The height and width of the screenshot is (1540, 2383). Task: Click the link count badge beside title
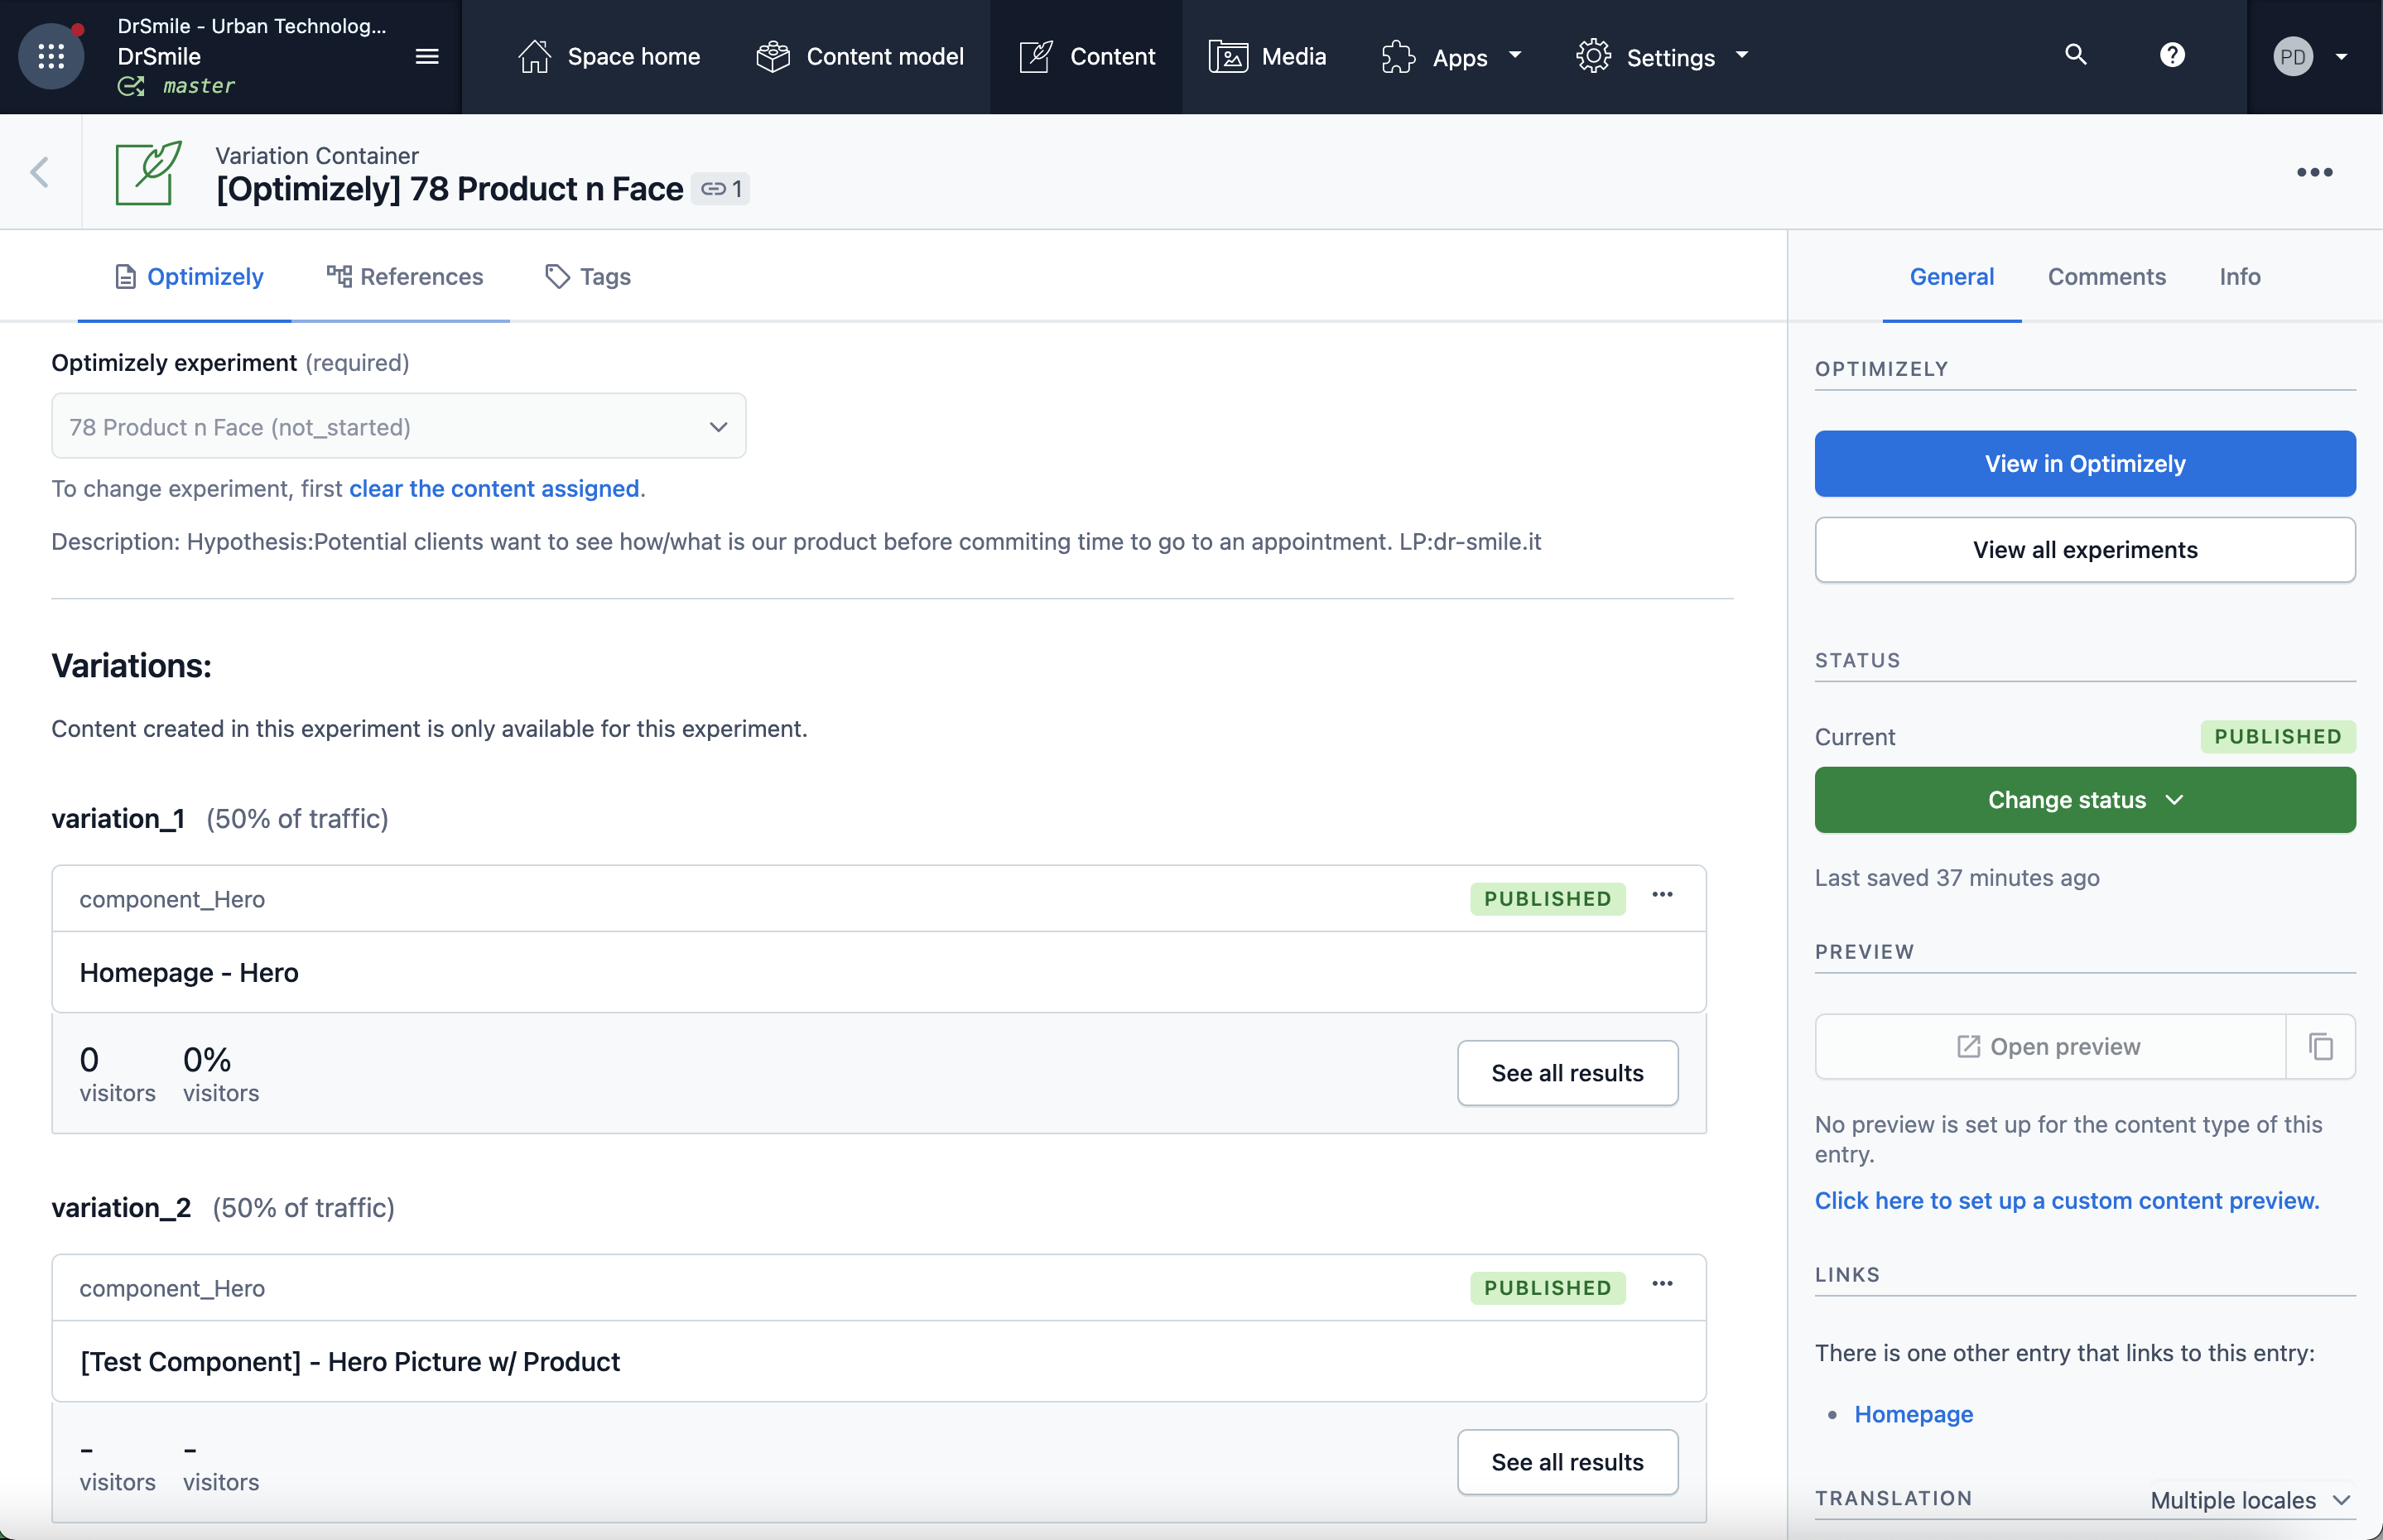[x=721, y=189]
